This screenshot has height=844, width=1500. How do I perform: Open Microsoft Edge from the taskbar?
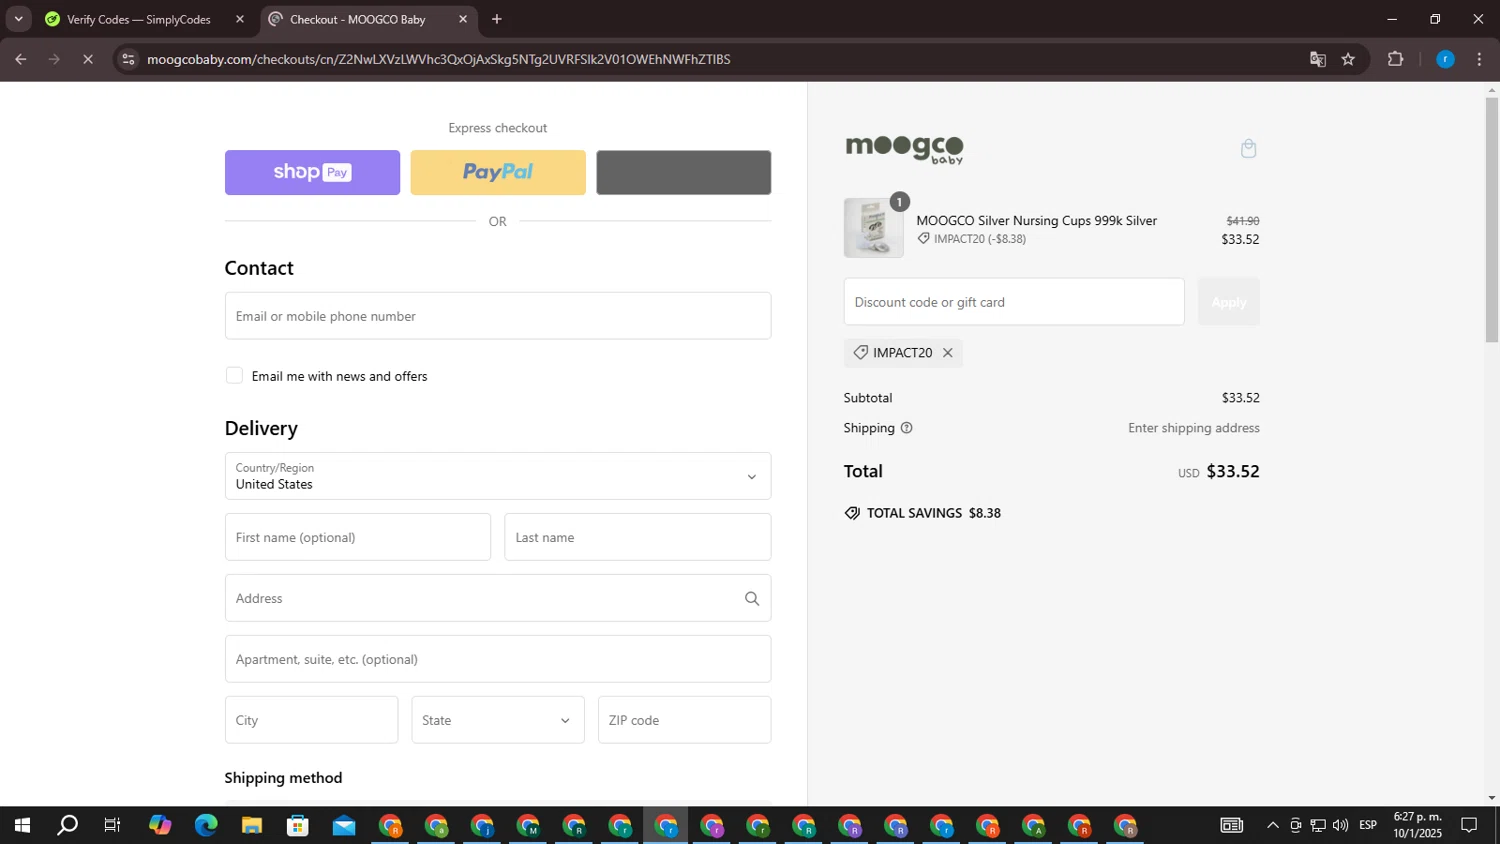point(206,826)
